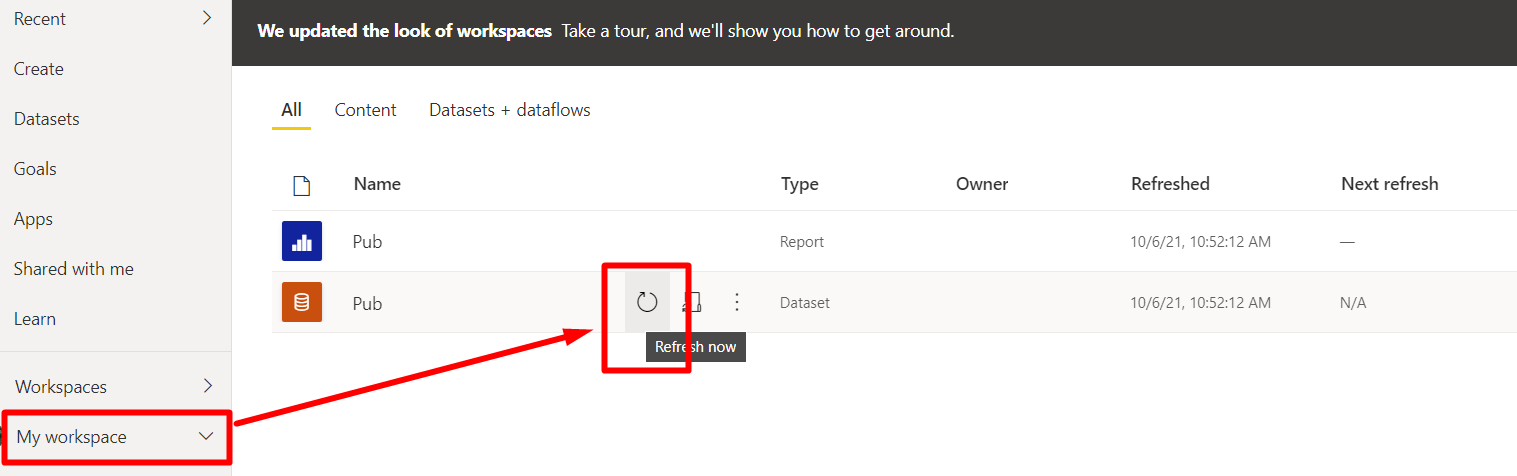Image resolution: width=1517 pixels, height=476 pixels.
Task: Expand the Recent menu chevron
Action: tap(207, 17)
